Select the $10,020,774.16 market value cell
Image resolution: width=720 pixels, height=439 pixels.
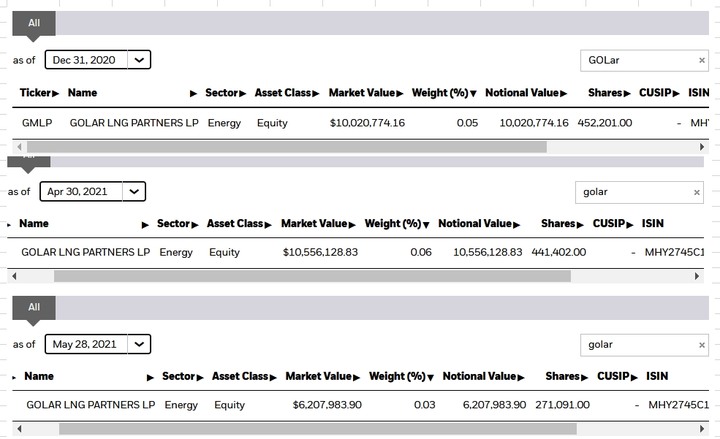(367, 123)
